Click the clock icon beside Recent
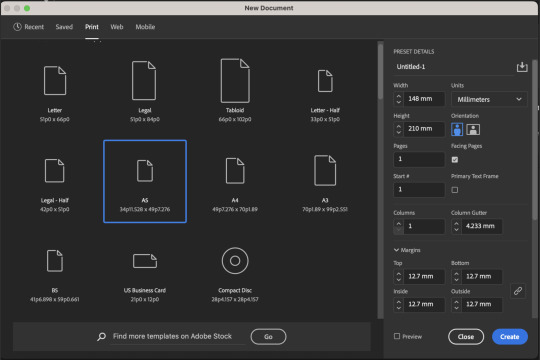This screenshot has height=360, width=540. (17, 27)
